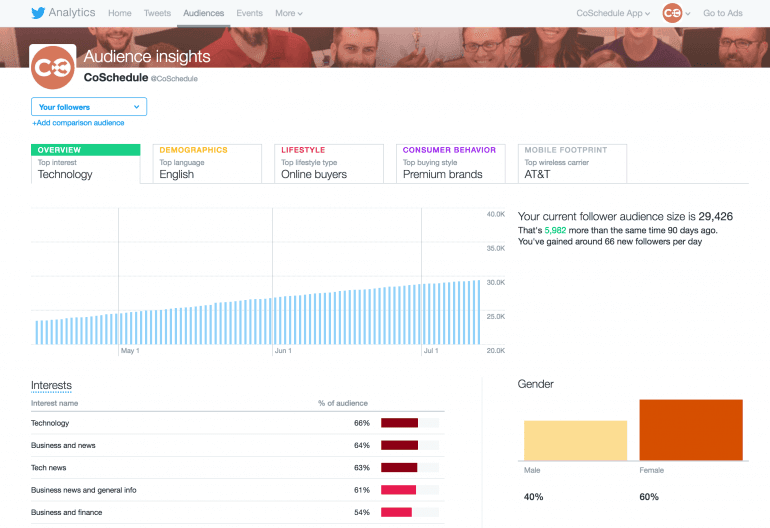Click the Go to Ads link

[x=722, y=13]
